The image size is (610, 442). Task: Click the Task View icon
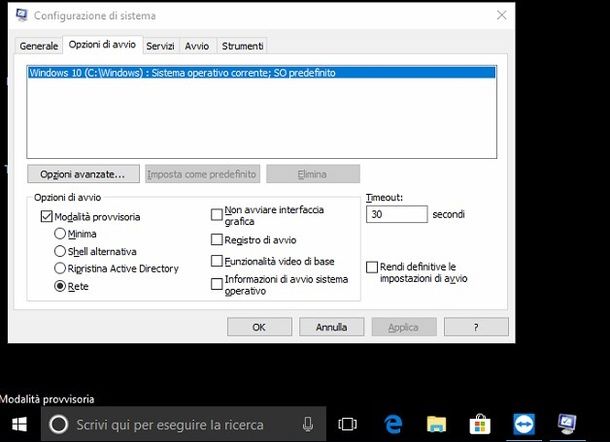pyautogui.click(x=347, y=424)
